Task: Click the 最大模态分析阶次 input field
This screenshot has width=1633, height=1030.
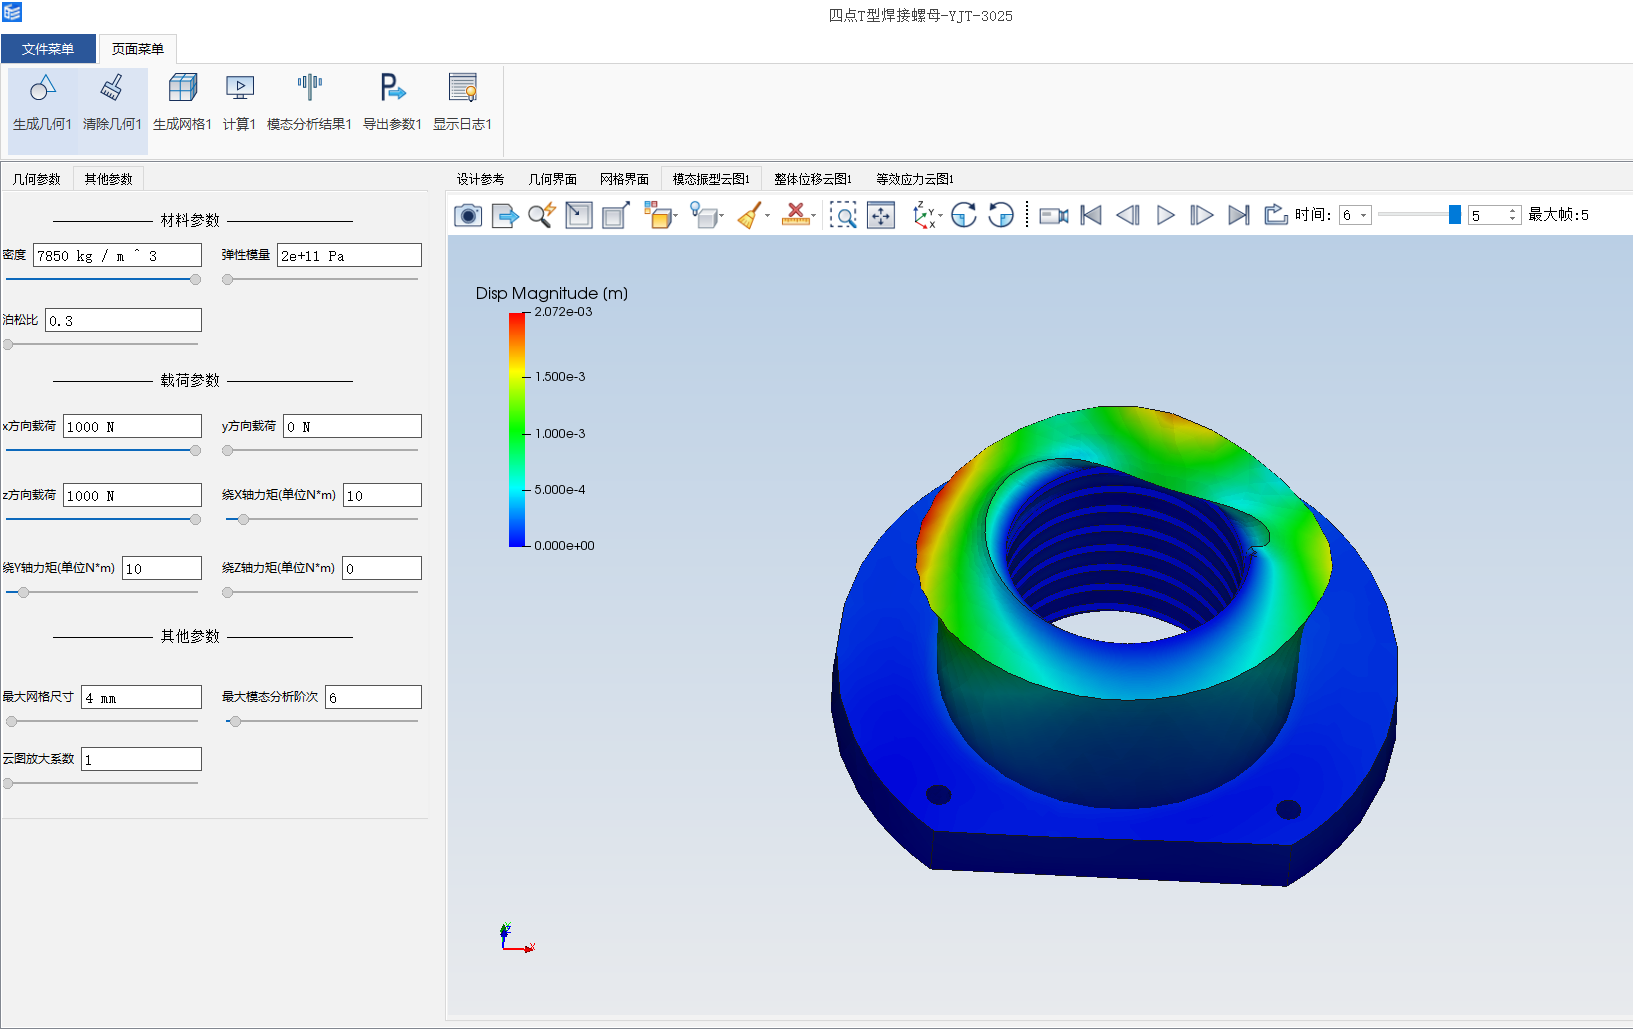Action: coord(373,698)
